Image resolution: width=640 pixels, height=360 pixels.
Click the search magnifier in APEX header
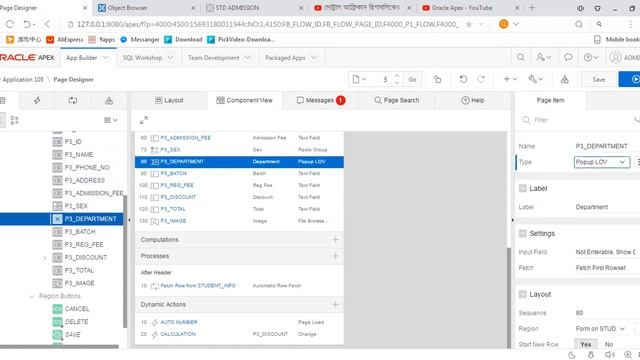point(520,58)
